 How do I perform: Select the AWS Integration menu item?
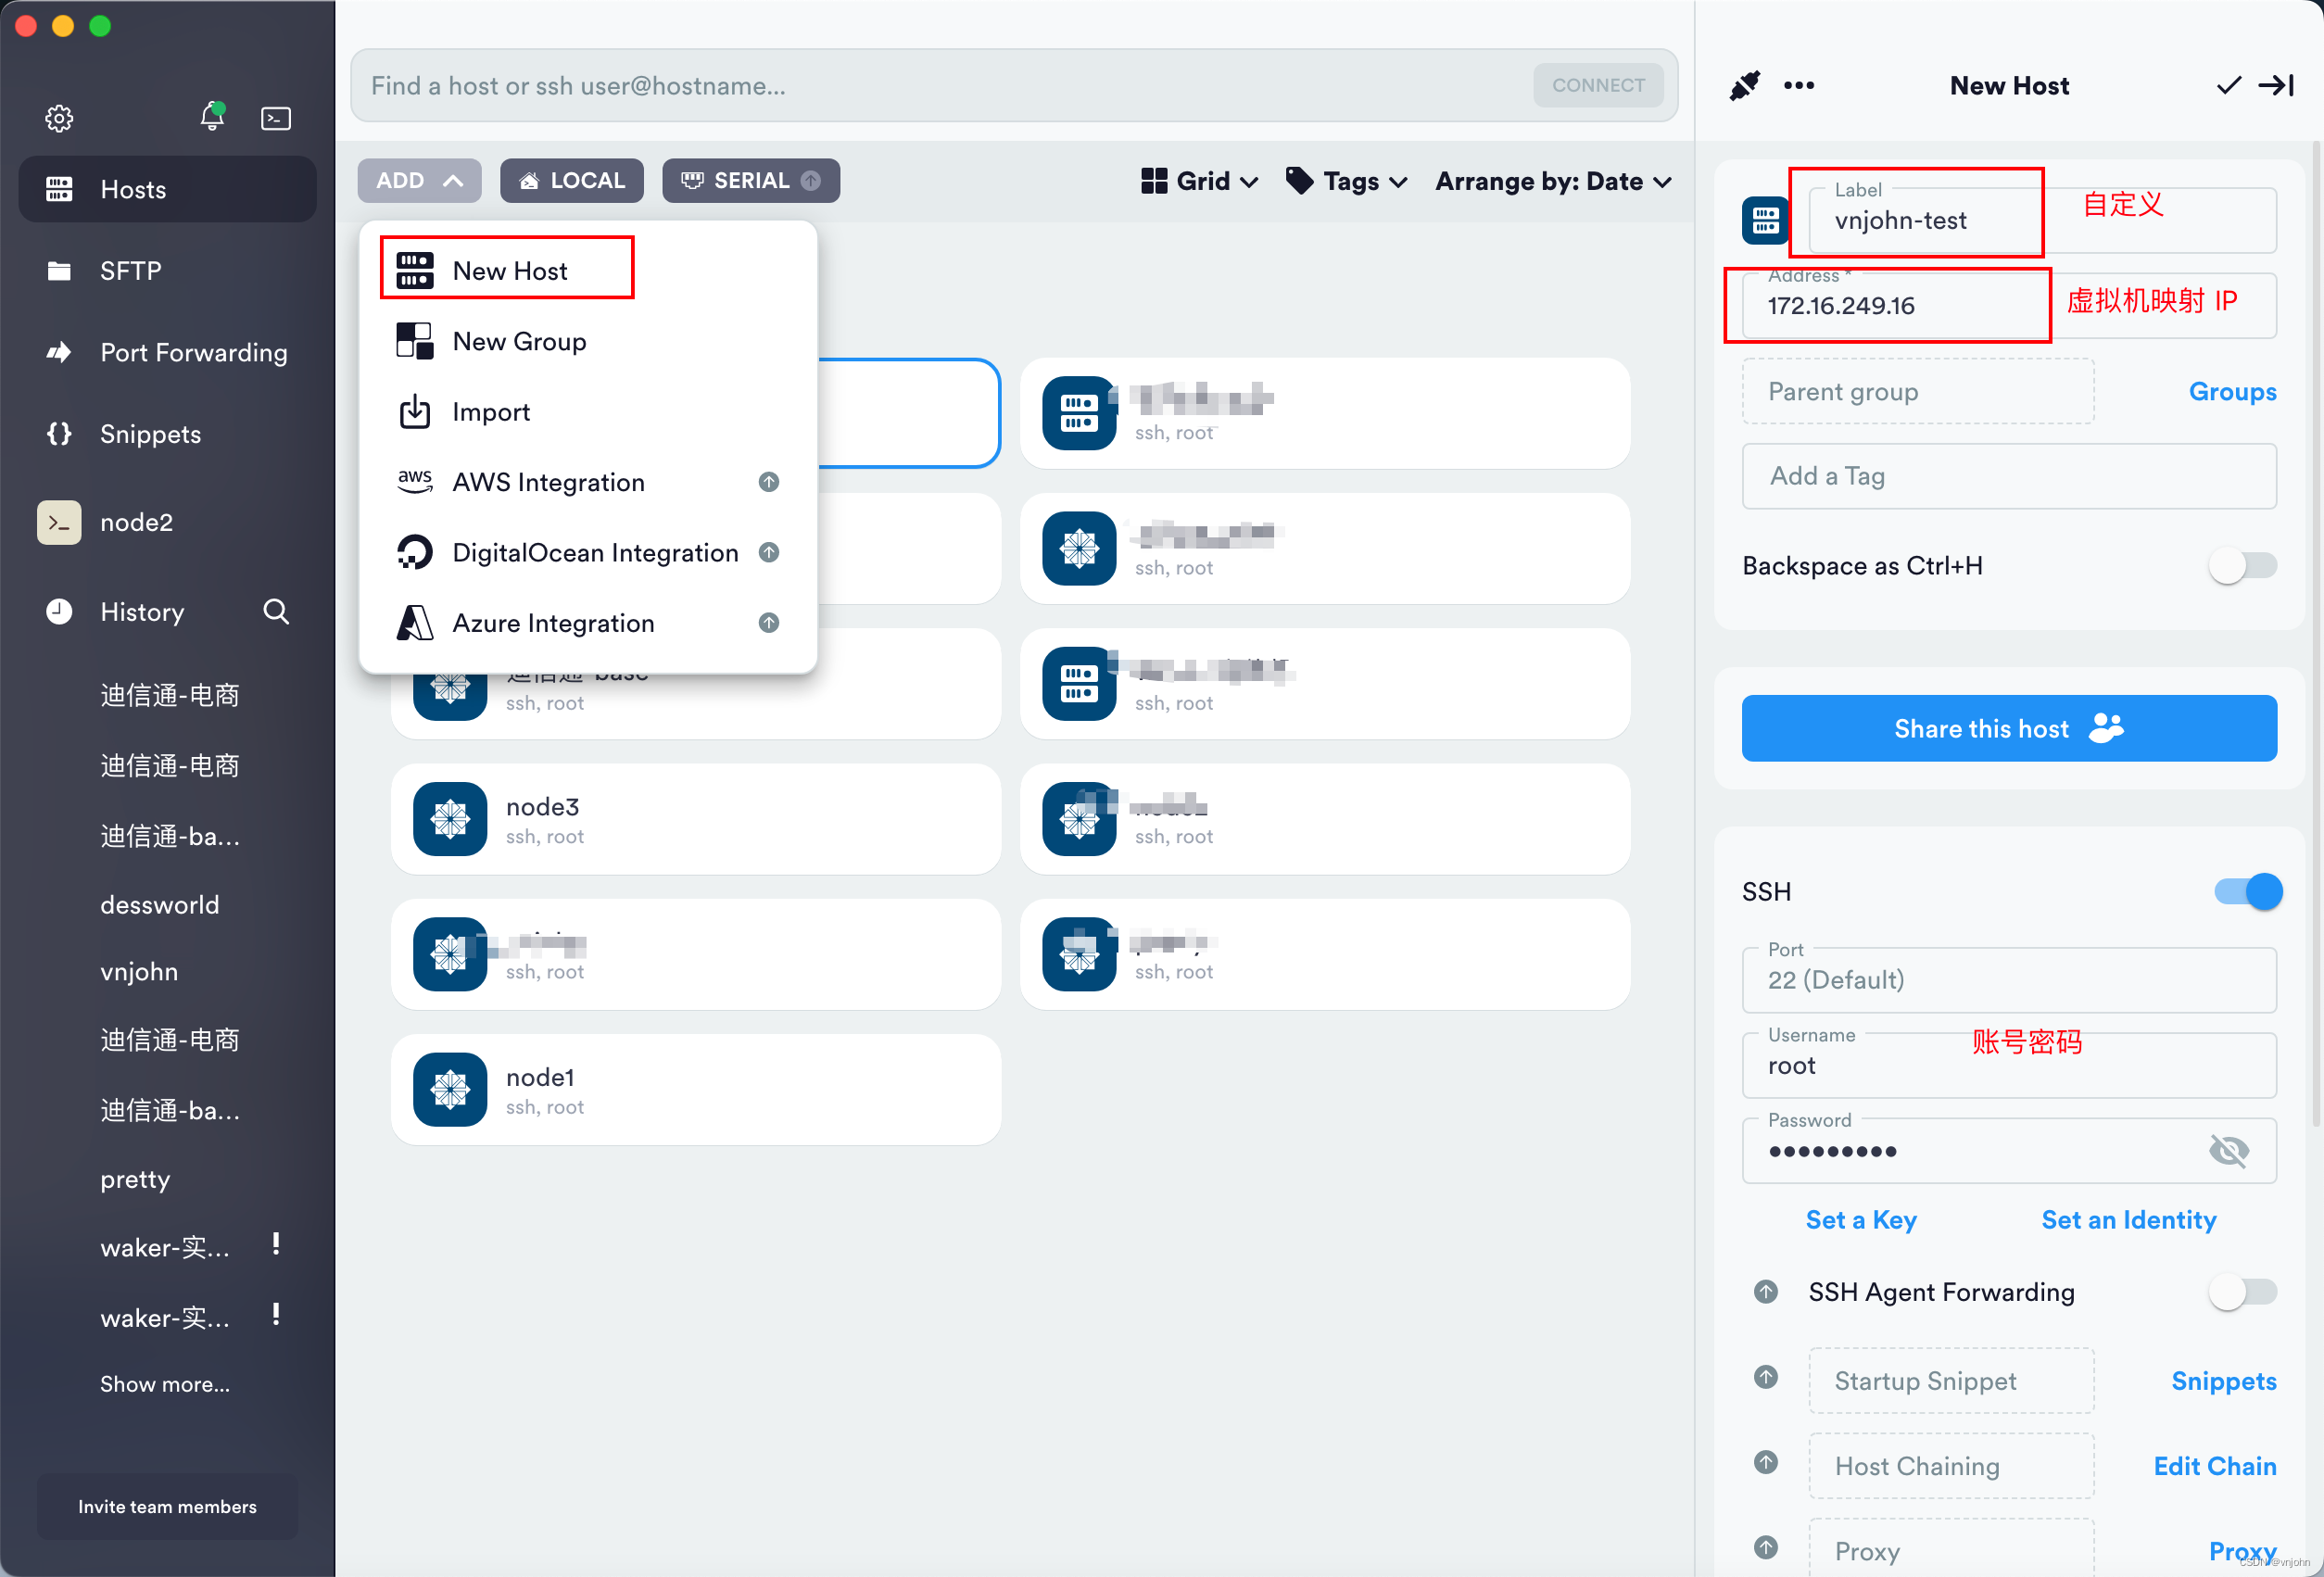point(547,481)
